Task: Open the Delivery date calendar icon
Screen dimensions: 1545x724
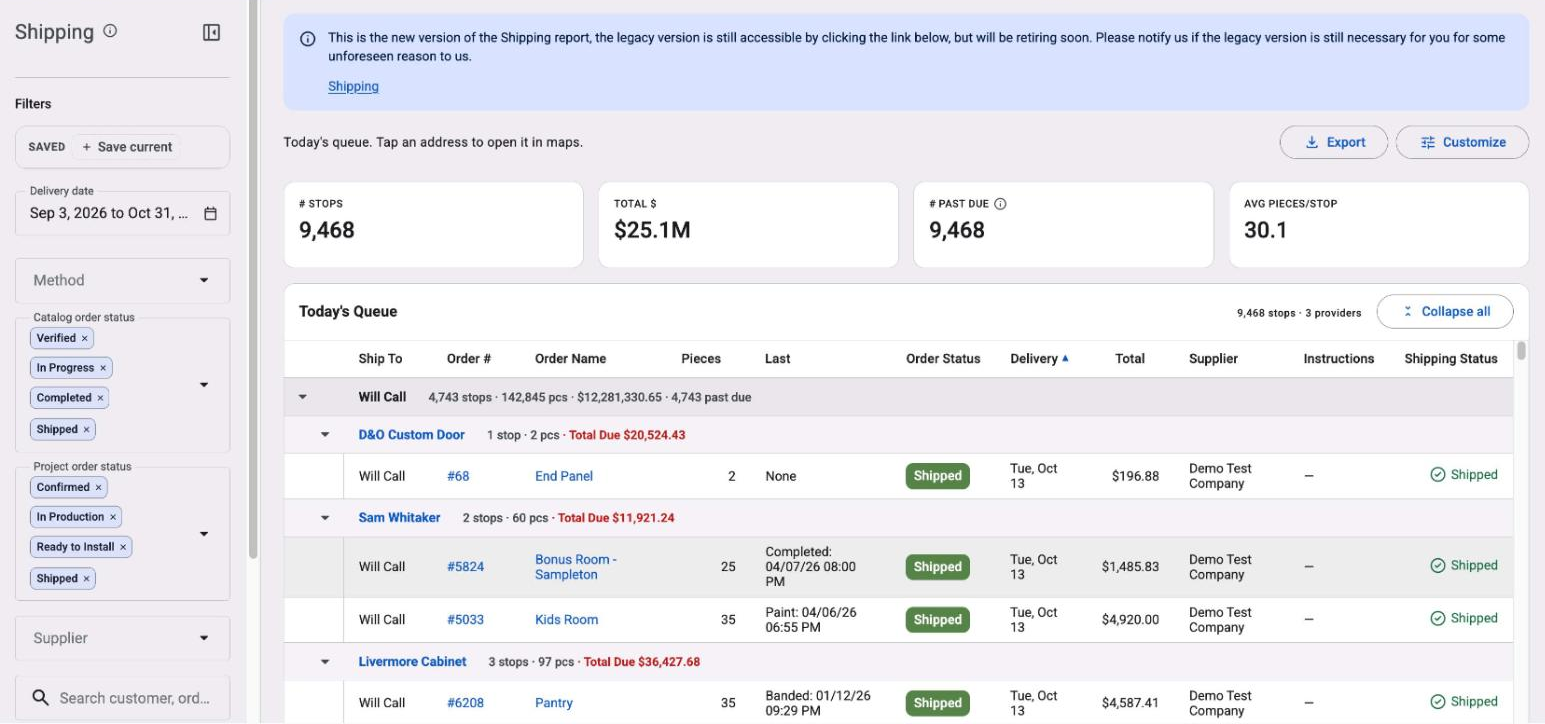Action: (210, 213)
